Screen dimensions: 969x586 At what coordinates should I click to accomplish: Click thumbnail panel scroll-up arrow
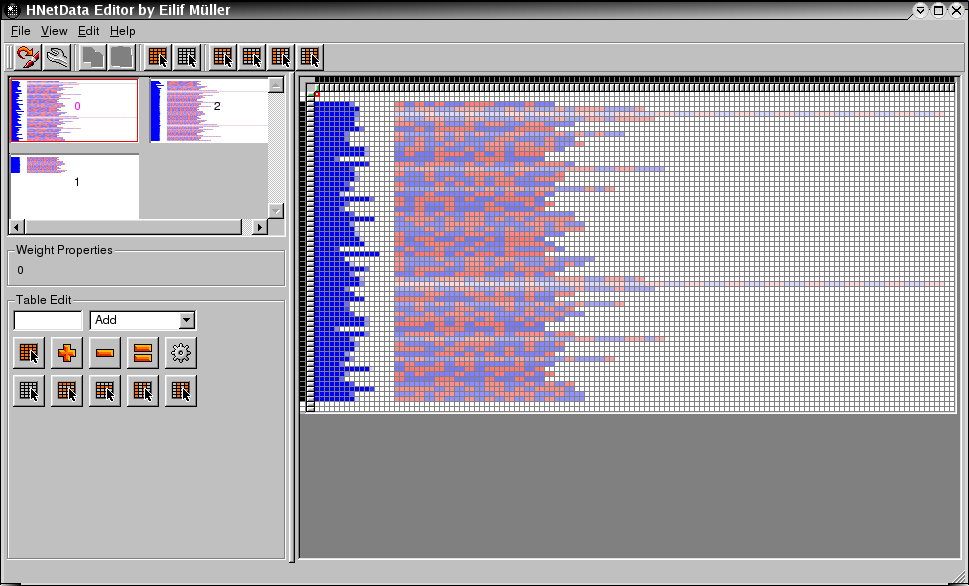click(x=276, y=85)
